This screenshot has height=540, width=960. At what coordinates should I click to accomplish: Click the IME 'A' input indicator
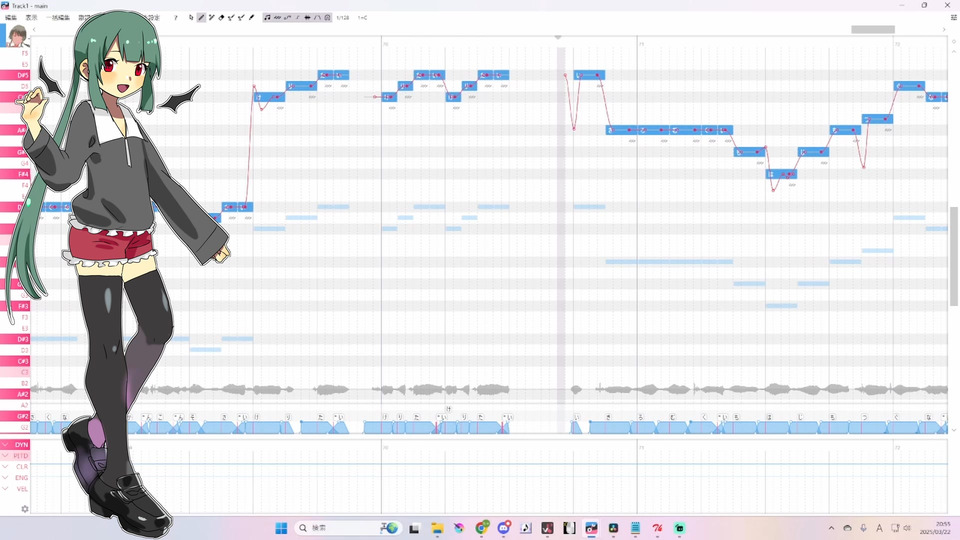point(879,528)
